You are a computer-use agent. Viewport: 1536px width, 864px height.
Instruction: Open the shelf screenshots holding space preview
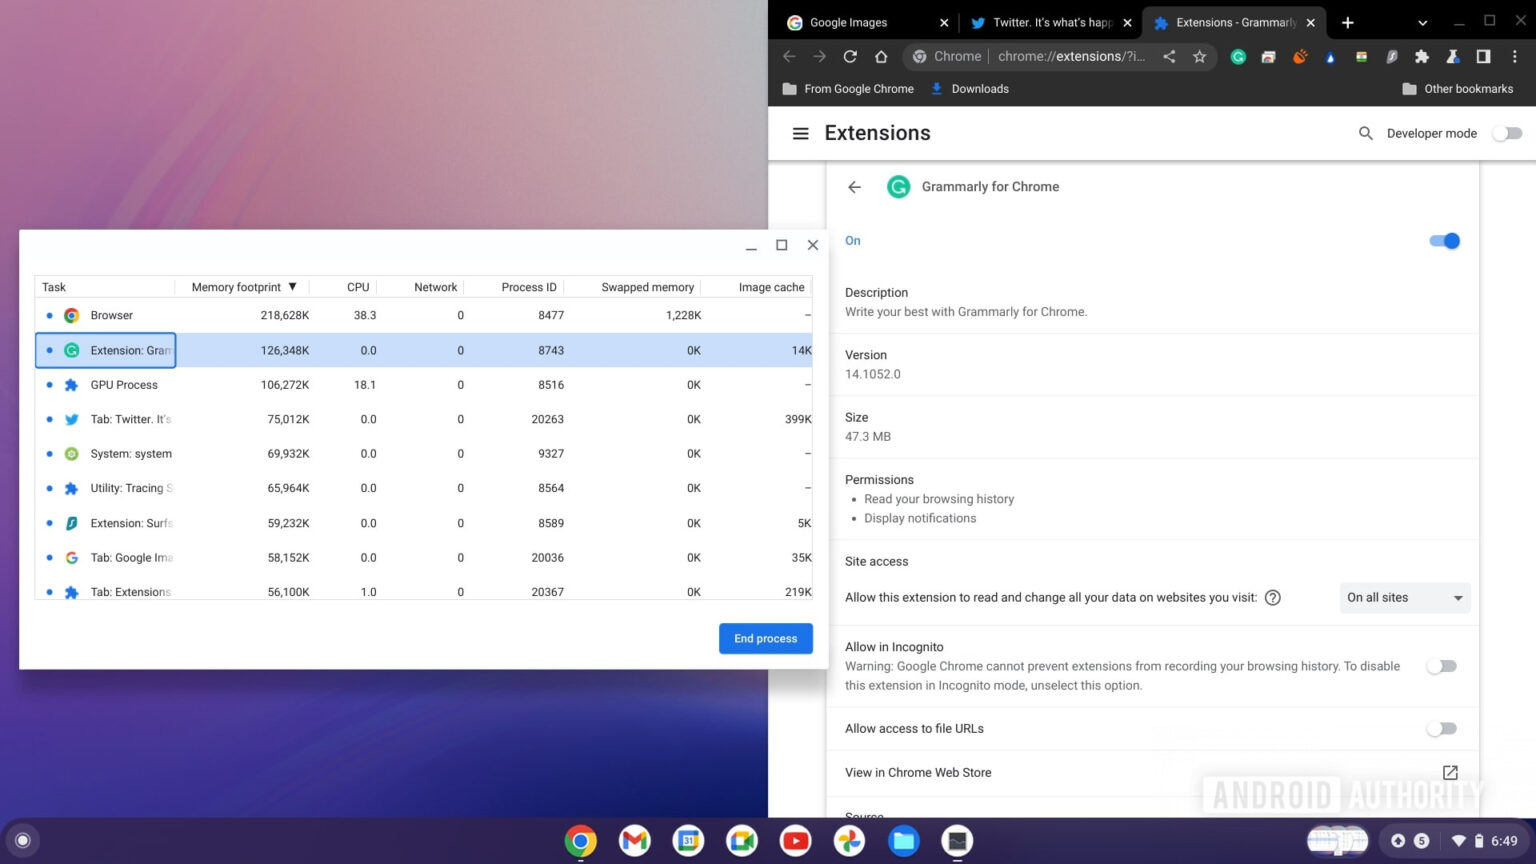[x=1337, y=841]
